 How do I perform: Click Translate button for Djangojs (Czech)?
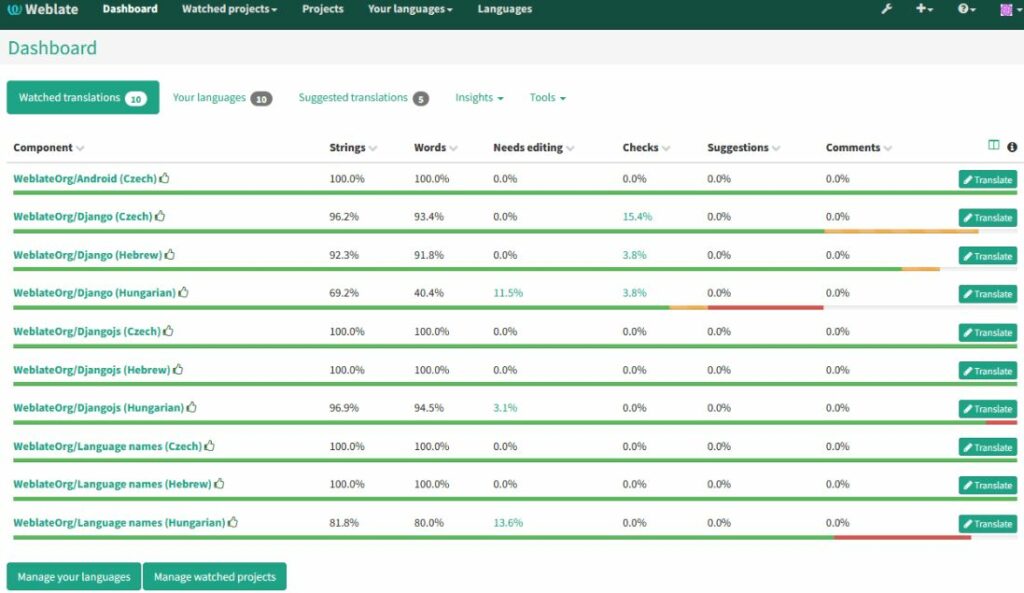pyautogui.click(x=987, y=332)
